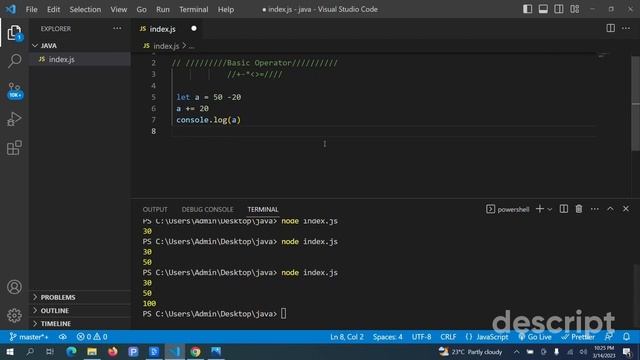Publish changes cloud icon in status bar
The width and height of the screenshot is (640, 360).
tap(62, 337)
